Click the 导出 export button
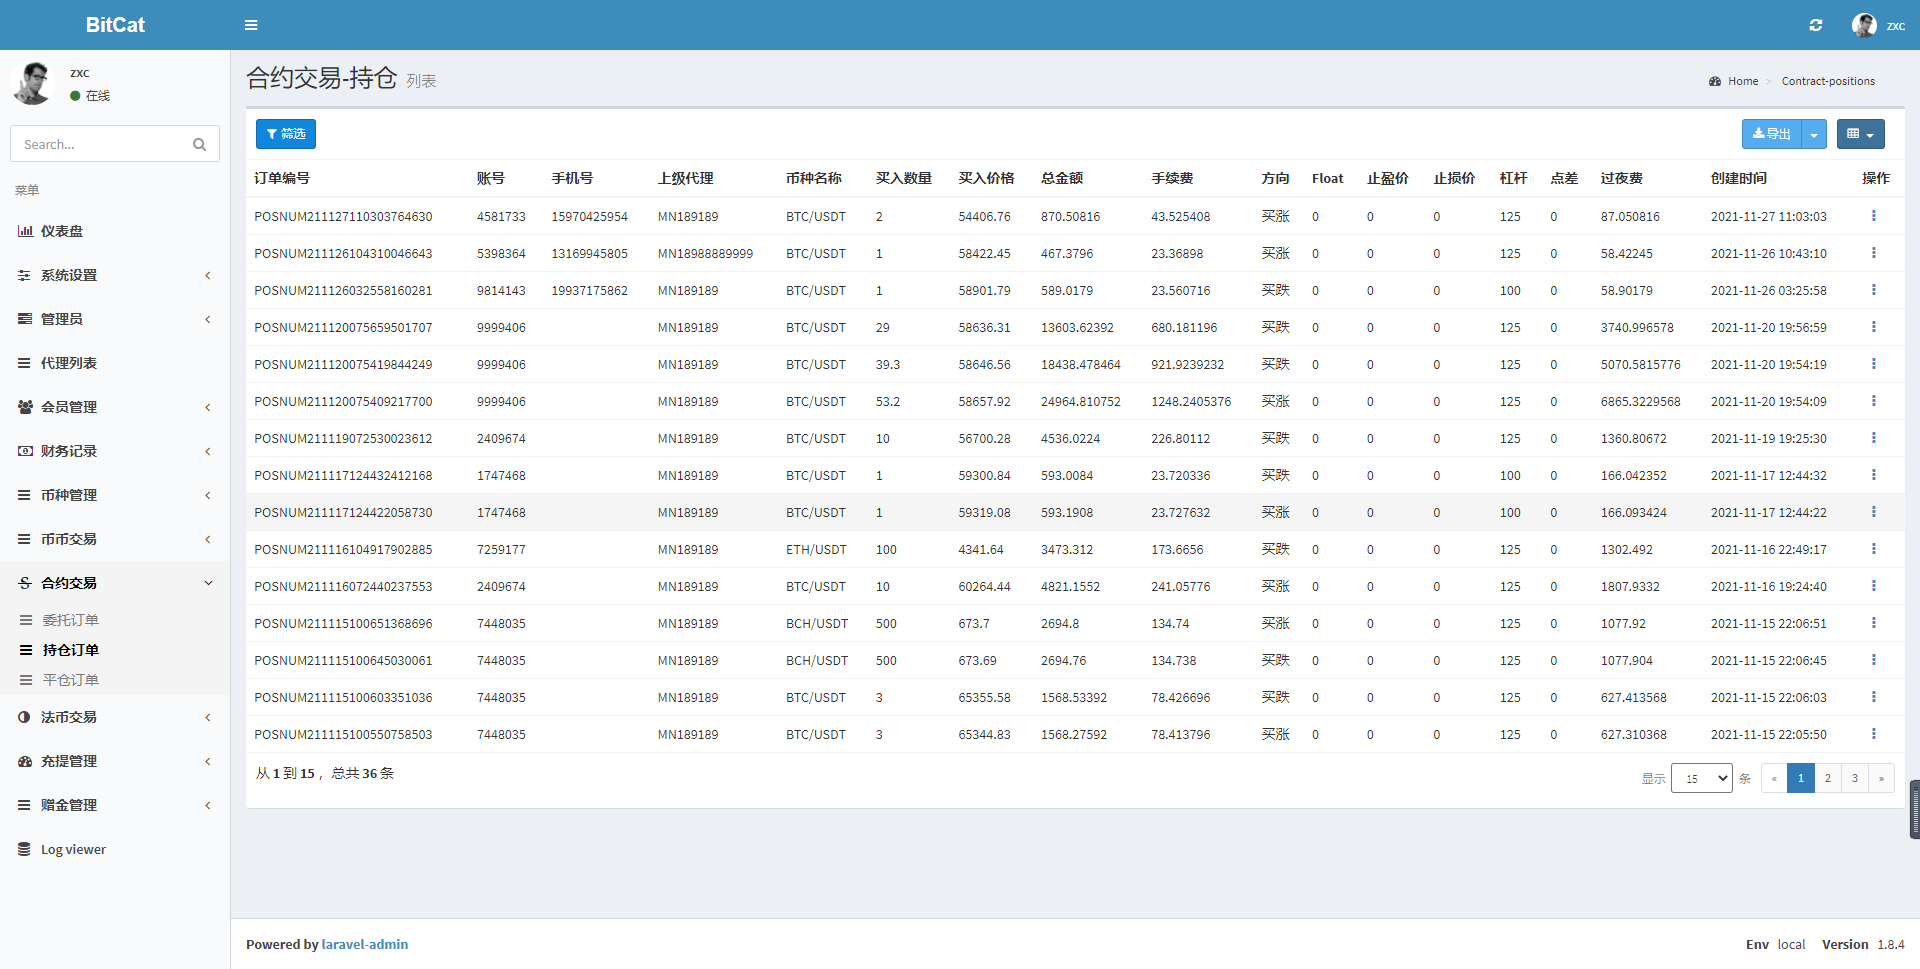This screenshot has height=969, width=1920. point(1772,134)
